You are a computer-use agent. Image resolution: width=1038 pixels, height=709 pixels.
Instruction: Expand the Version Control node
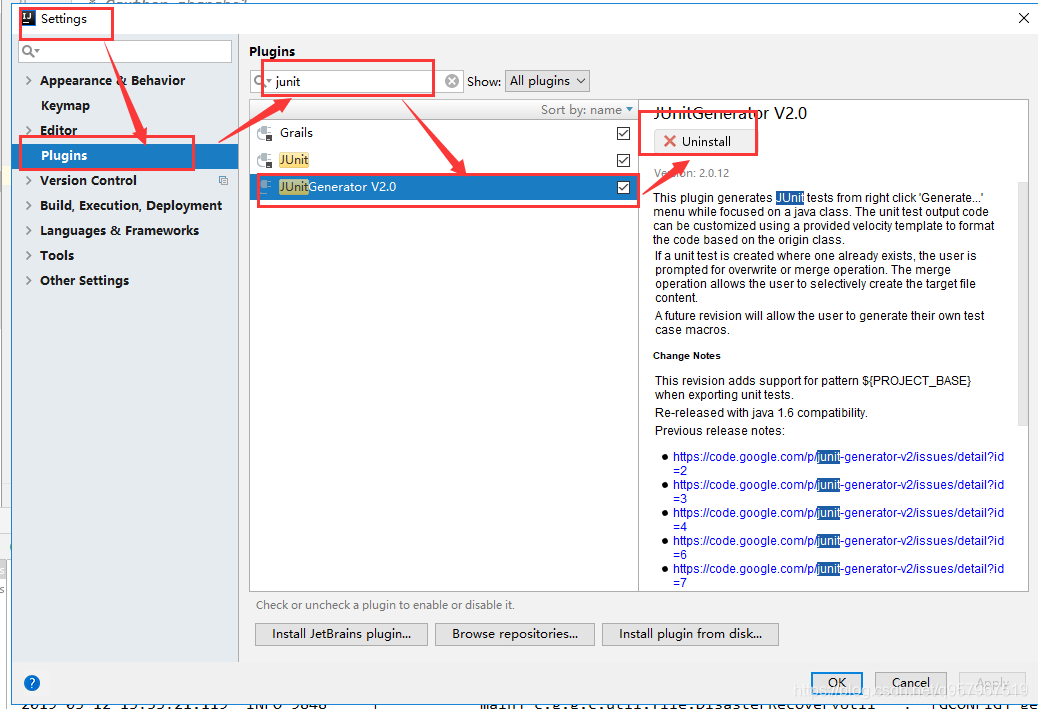[x=28, y=181]
